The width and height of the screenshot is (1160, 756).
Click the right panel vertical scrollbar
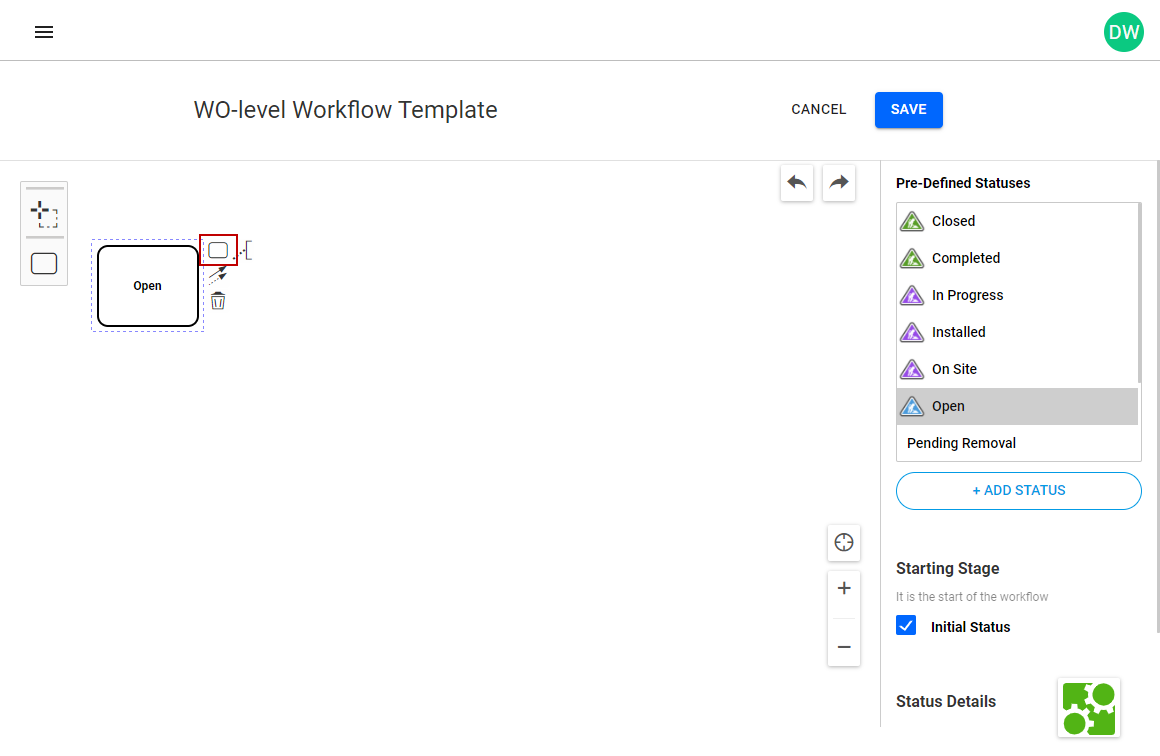(x=1158, y=396)
